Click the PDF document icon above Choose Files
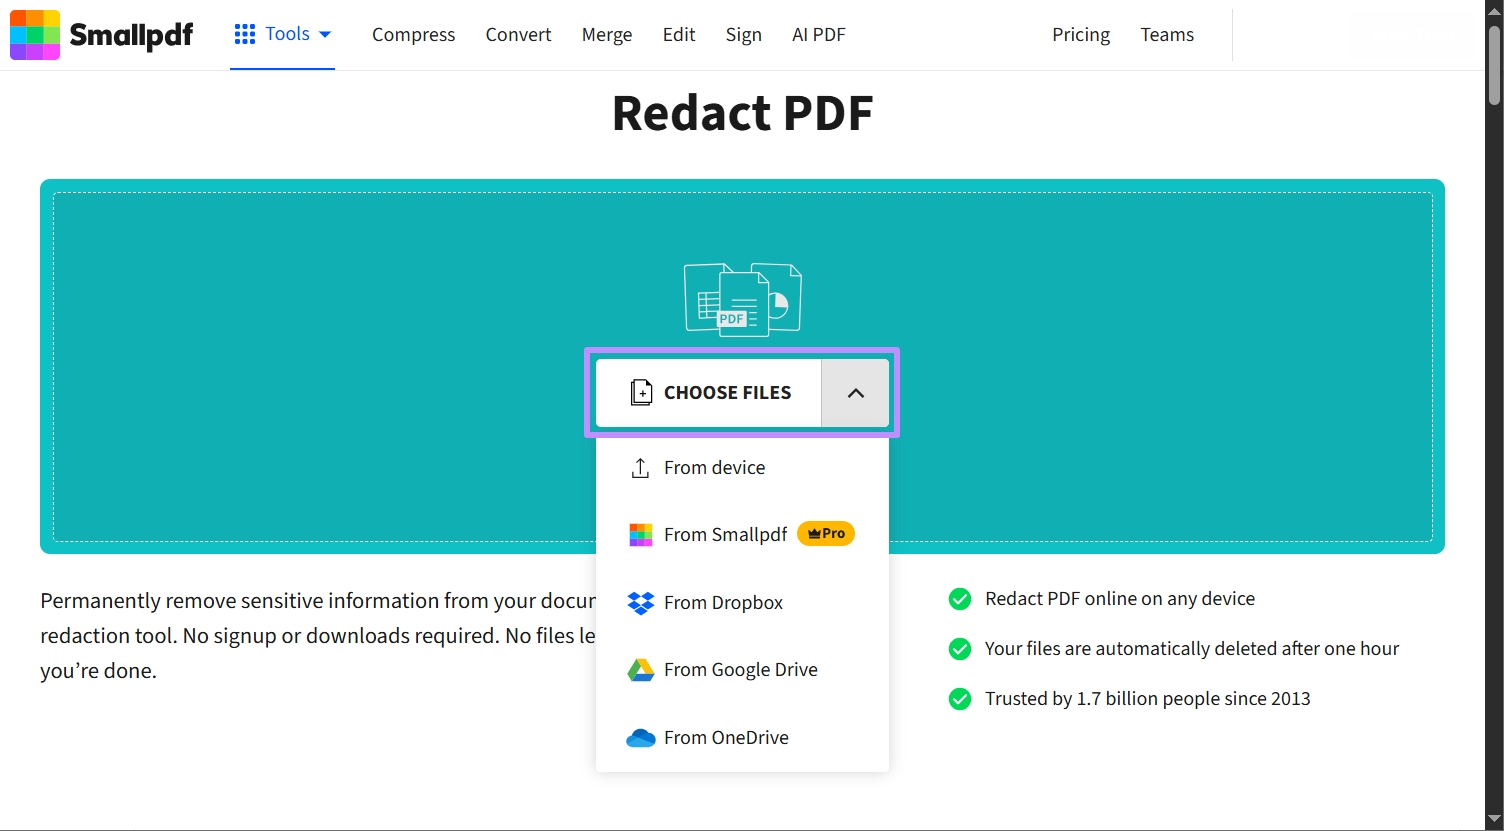1504x831 pixels. [742, 298]
